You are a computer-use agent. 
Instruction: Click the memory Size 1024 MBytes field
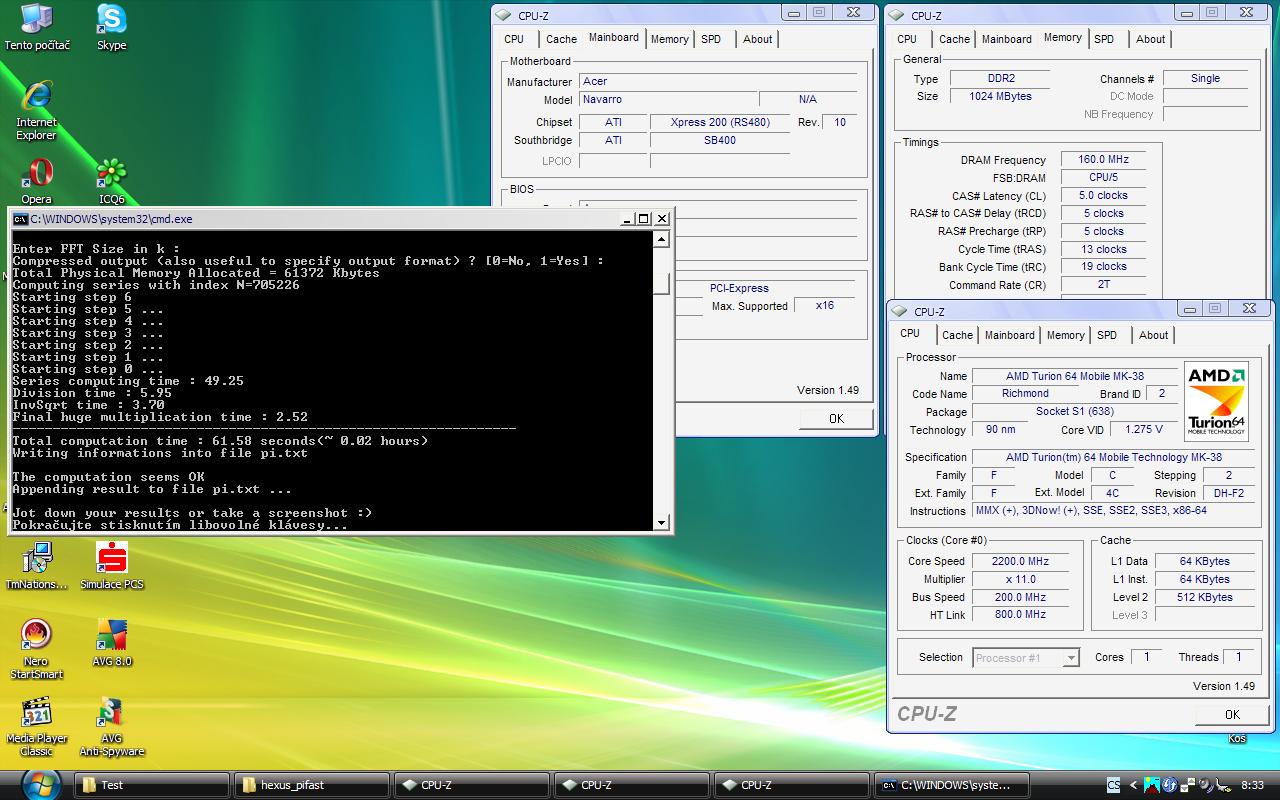[x=1000, y=96]
